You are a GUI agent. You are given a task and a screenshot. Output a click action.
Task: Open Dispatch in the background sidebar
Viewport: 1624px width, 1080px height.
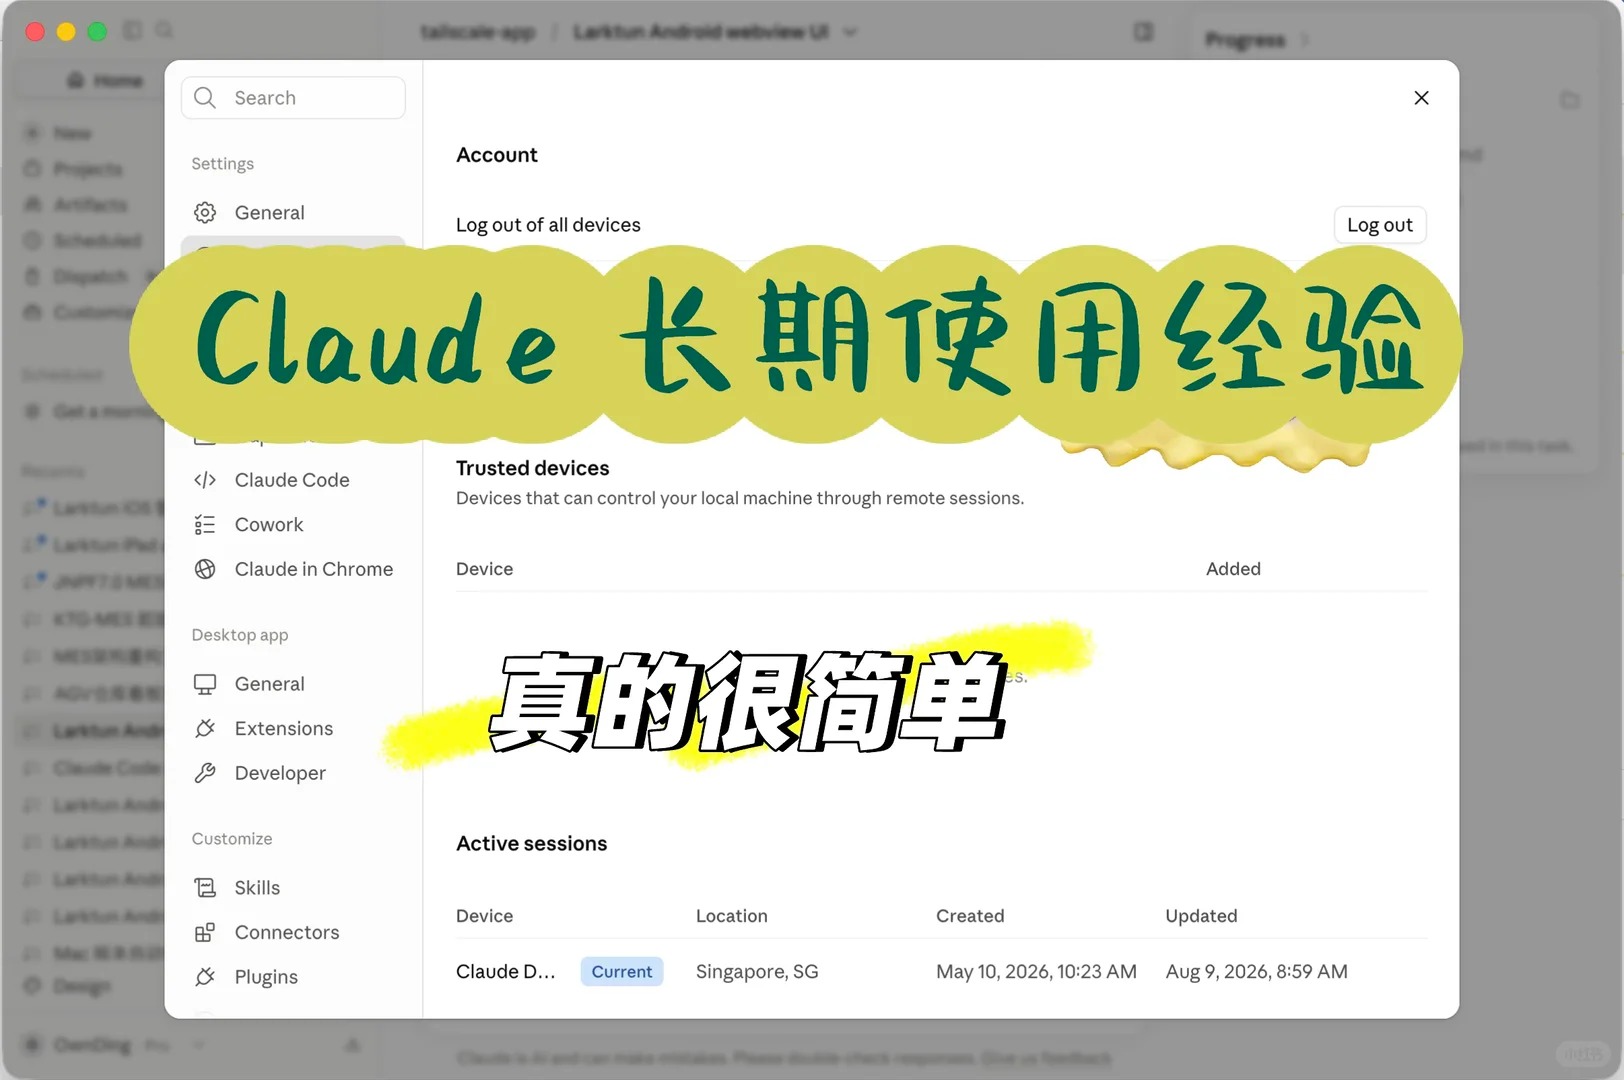90,276
